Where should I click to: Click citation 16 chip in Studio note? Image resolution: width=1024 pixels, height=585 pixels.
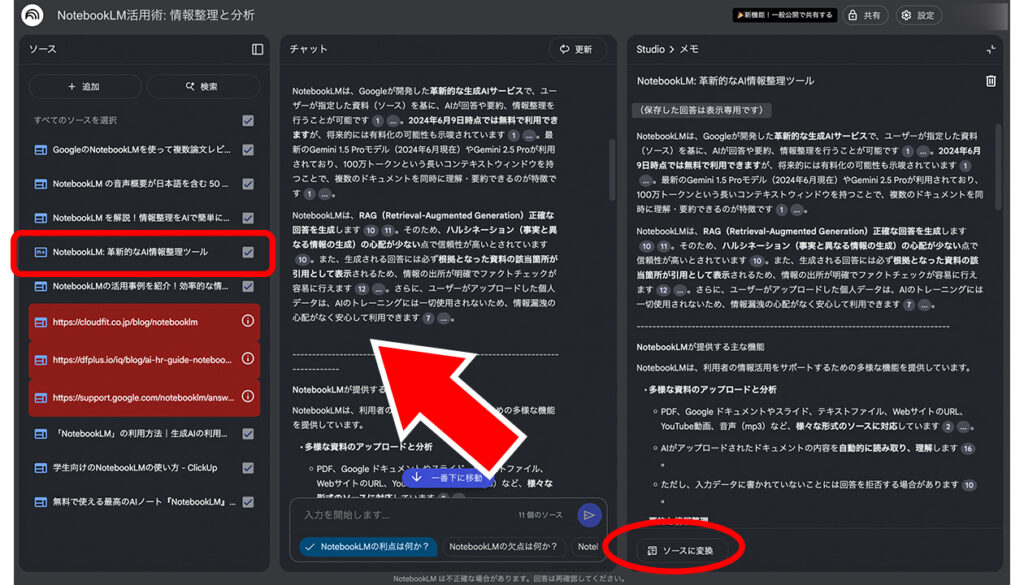[x=968, y=449]
